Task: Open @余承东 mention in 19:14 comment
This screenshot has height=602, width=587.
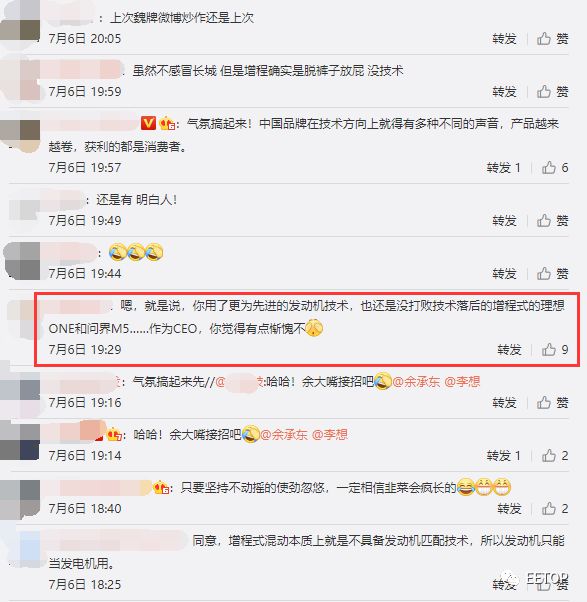Action: click(x=284, y=434)
